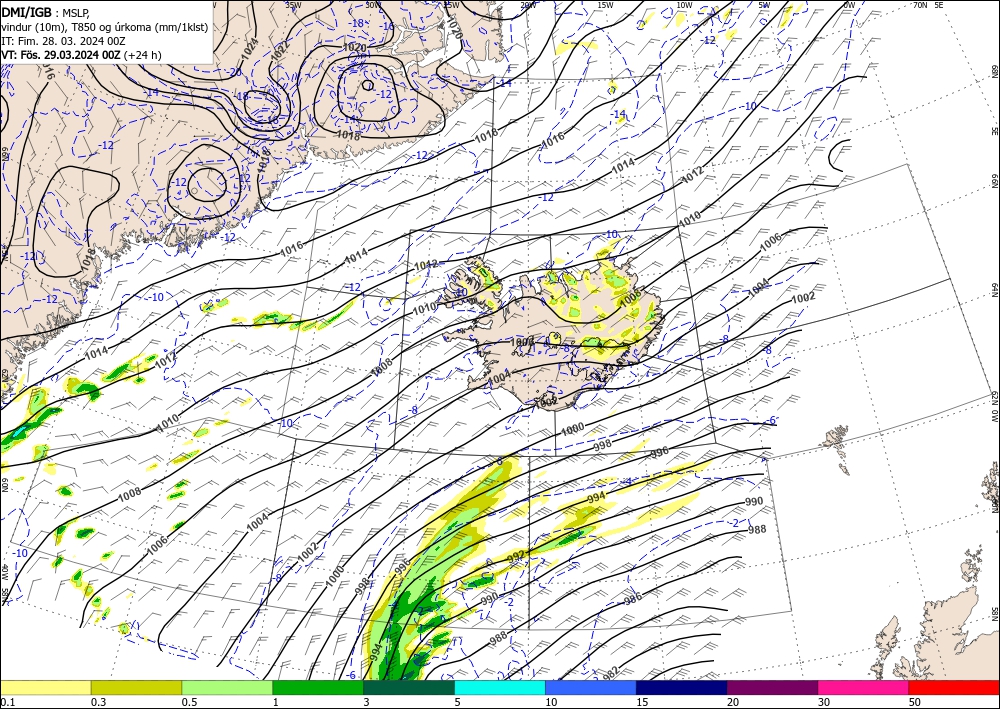This screenshot has height=709, width=1000.
Task: Click the '1022' isobar label over Greenland
Action: pos(280,50)
